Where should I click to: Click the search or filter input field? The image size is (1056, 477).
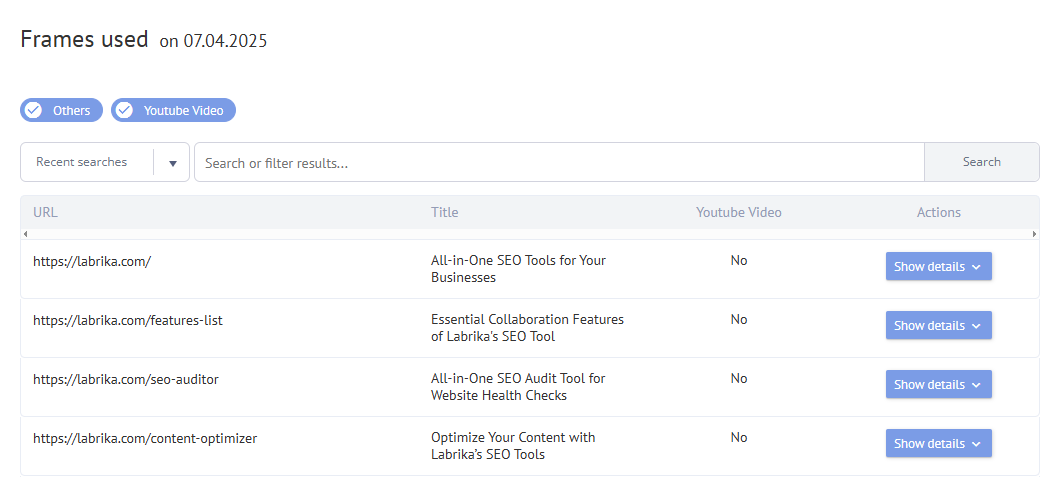click(x=558, y=163)
